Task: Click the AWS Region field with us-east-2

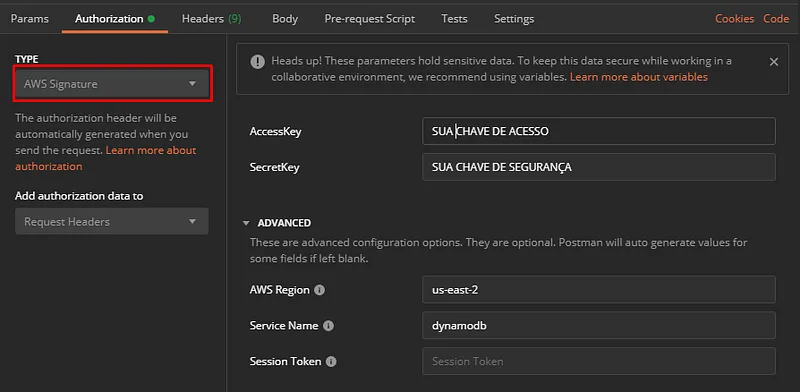Action: point(598,289)
